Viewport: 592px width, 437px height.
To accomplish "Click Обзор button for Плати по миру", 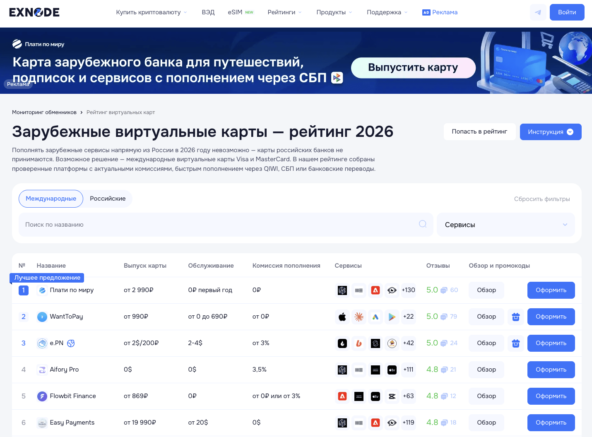I will point(486,290).
